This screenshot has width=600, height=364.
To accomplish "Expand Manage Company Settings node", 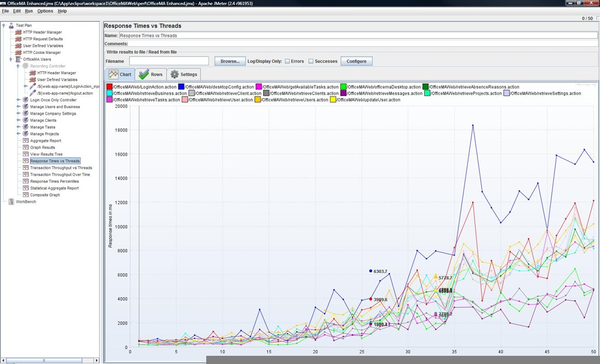I will [x=18, y=114].
